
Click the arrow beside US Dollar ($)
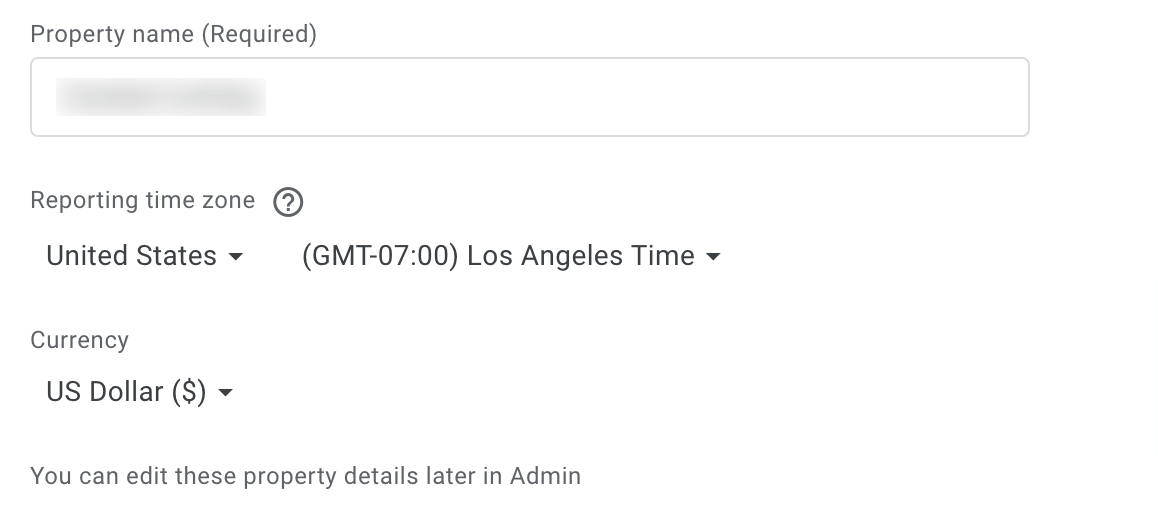[226, 393]
